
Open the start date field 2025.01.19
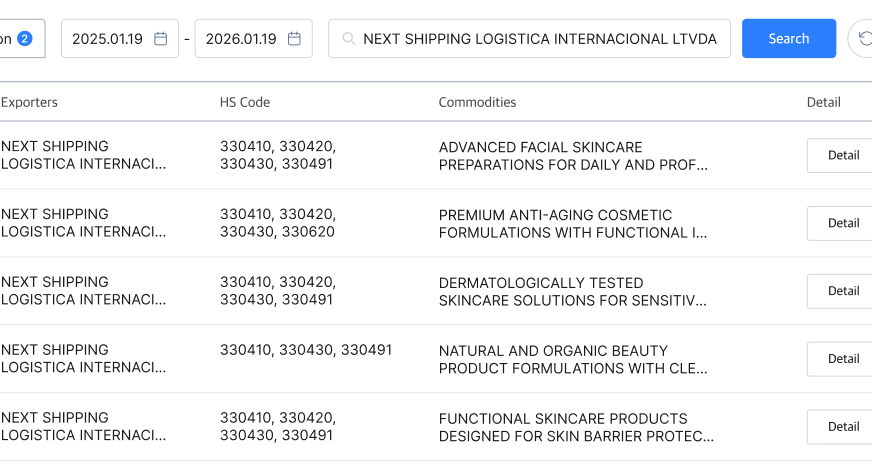108,39
